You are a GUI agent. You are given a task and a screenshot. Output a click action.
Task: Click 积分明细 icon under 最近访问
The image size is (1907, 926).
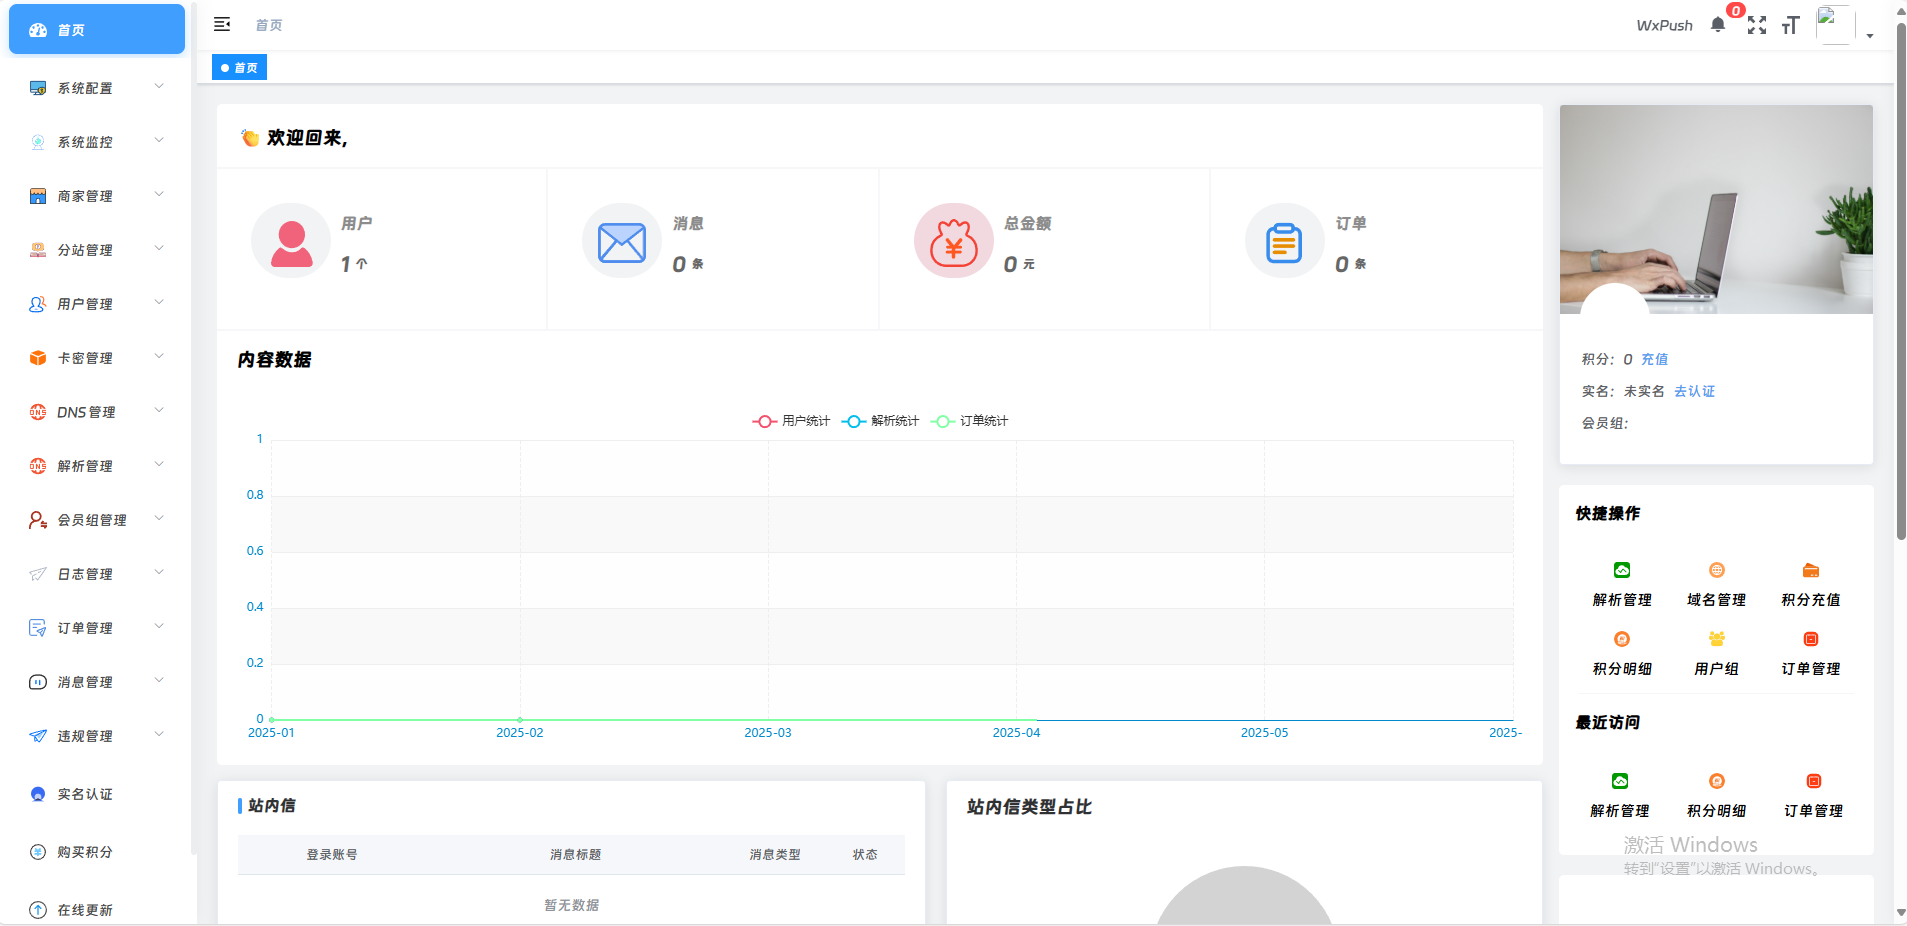[1717, 781]
